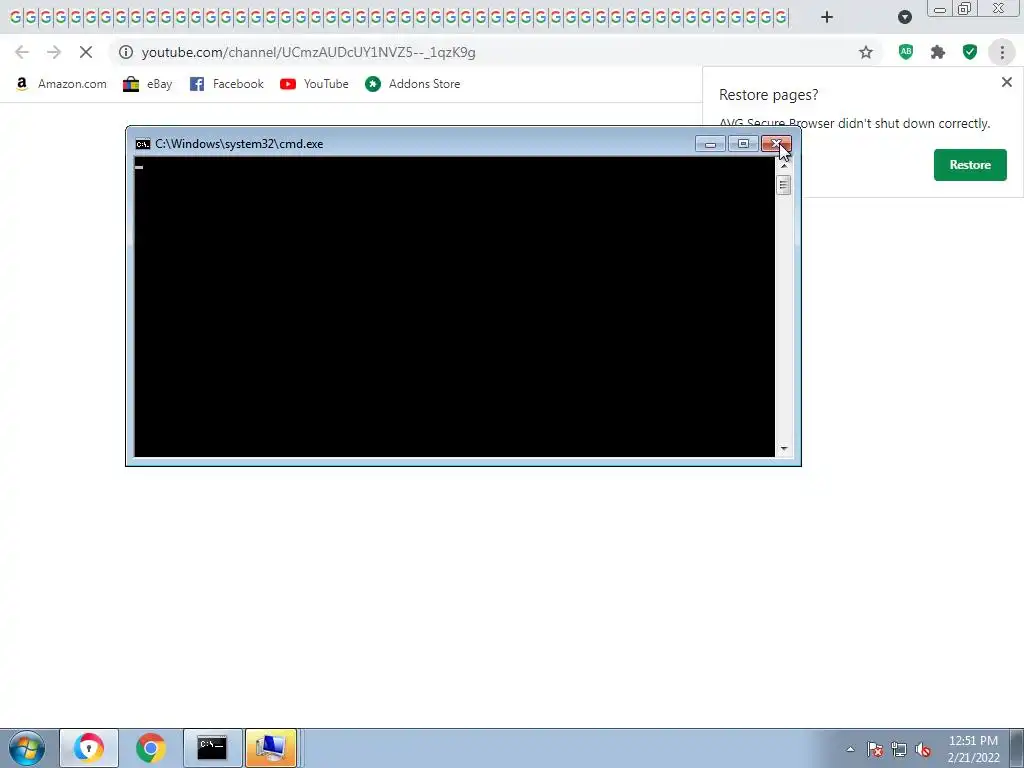
Task: Click the cmd vertical scrollbar thumb
Action: pyautogui.click(x=784, y=185)
